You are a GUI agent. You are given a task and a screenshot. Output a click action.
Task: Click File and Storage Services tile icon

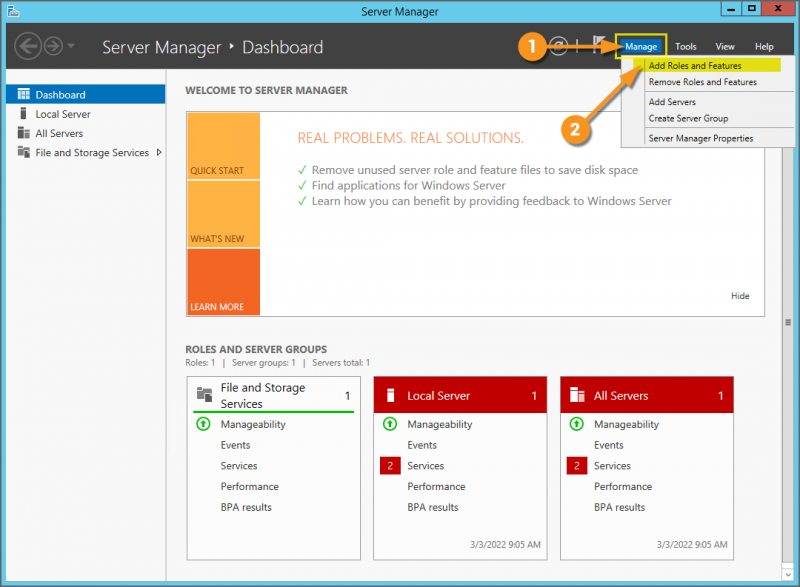tap(204, 394)
